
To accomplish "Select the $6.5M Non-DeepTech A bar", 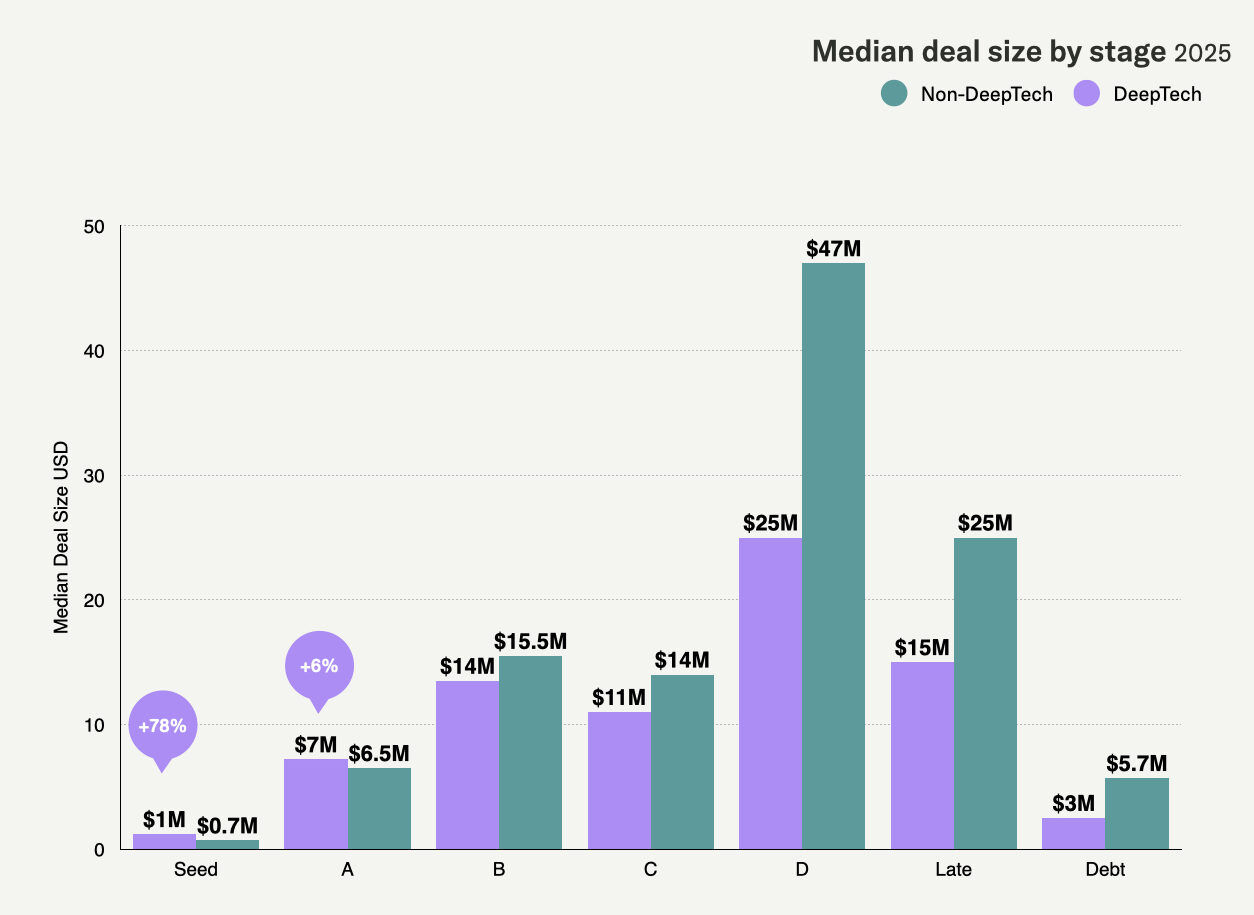I will 379,808.
